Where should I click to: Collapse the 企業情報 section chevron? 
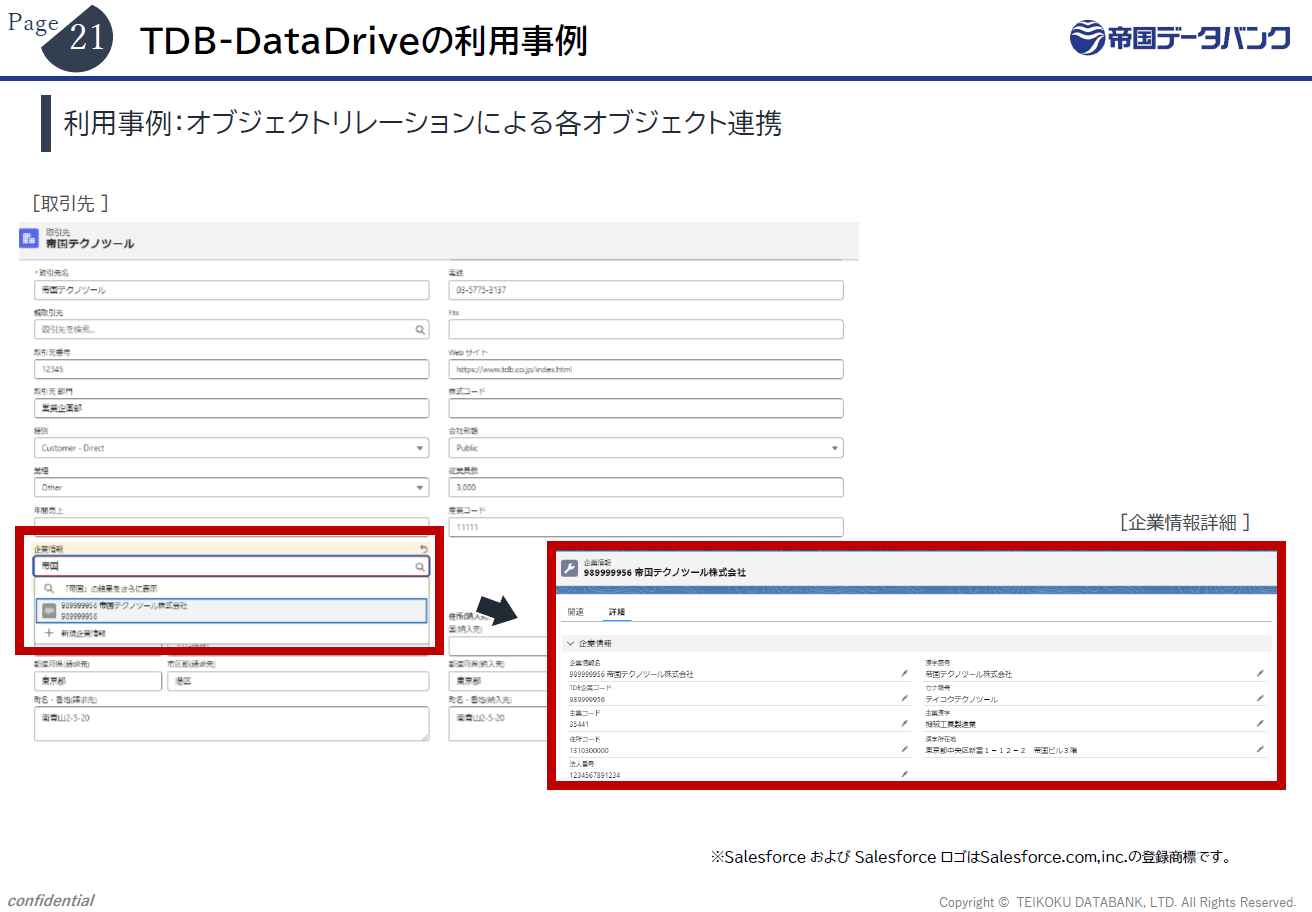[x=570, y=643]
